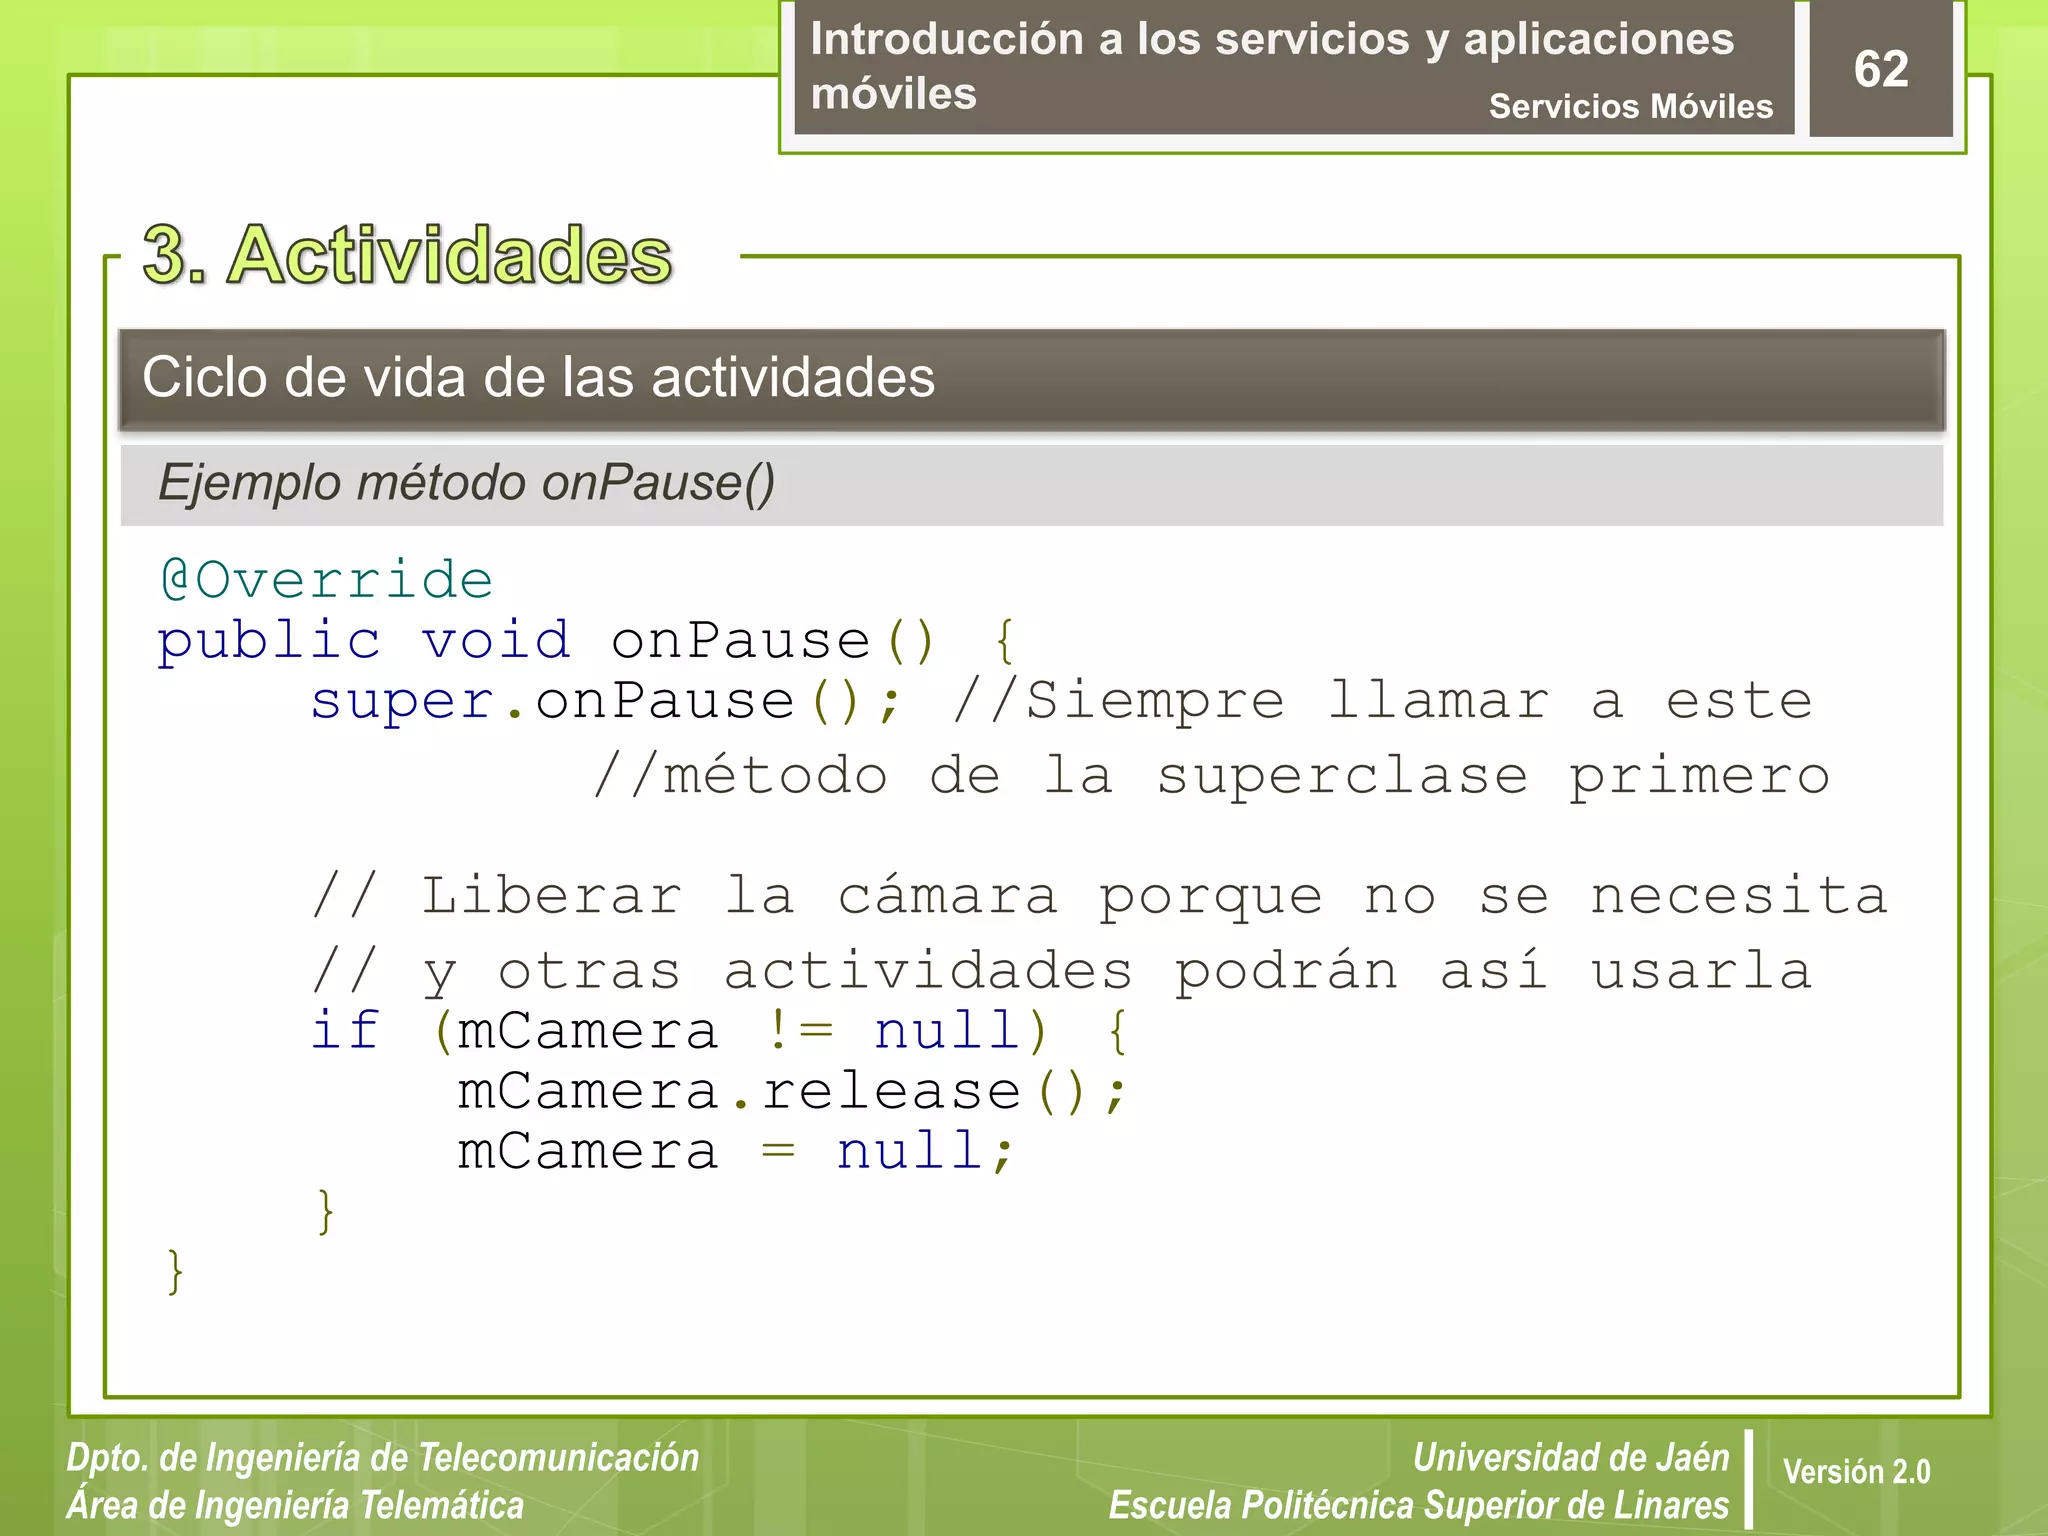
Task: Click 'Escuela Politécnica Superior de Linares' footer
Action: pyautogui.click(x=1419, y=1505)
